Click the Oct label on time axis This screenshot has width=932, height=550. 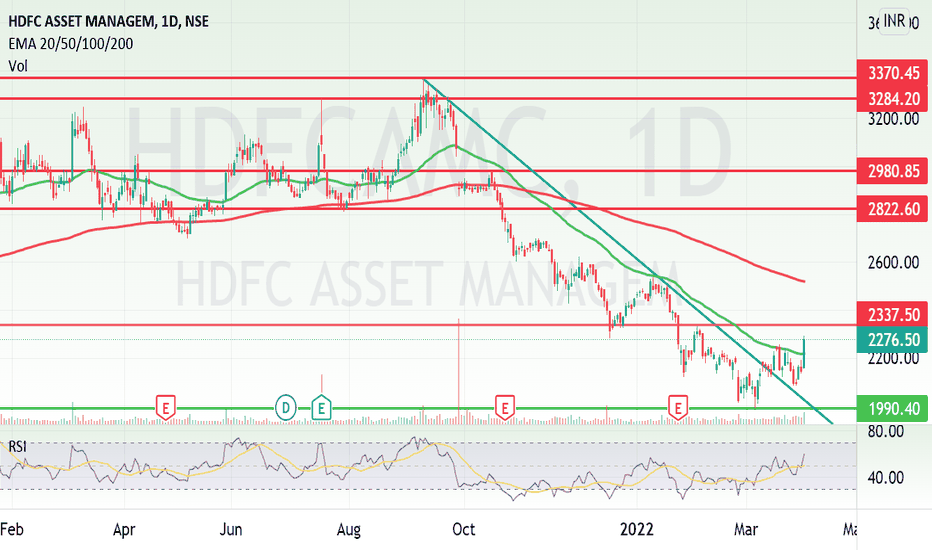464,529
